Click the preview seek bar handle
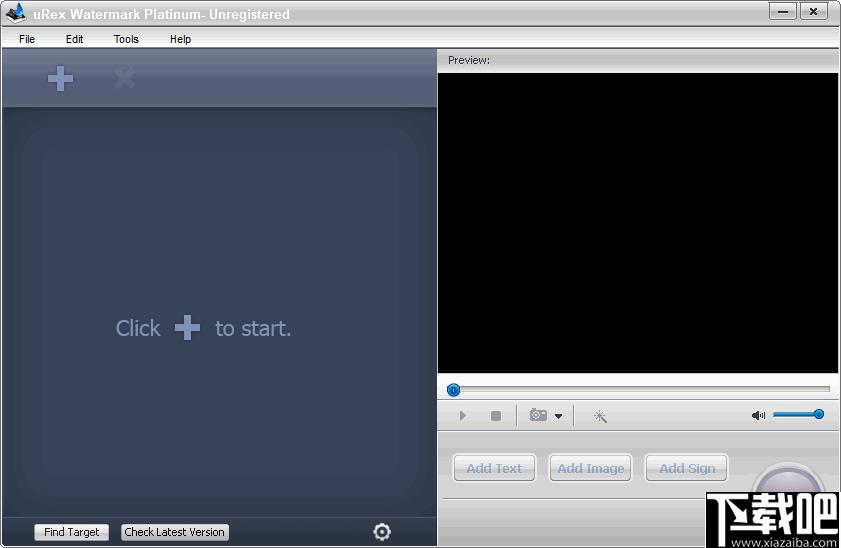 453,390
